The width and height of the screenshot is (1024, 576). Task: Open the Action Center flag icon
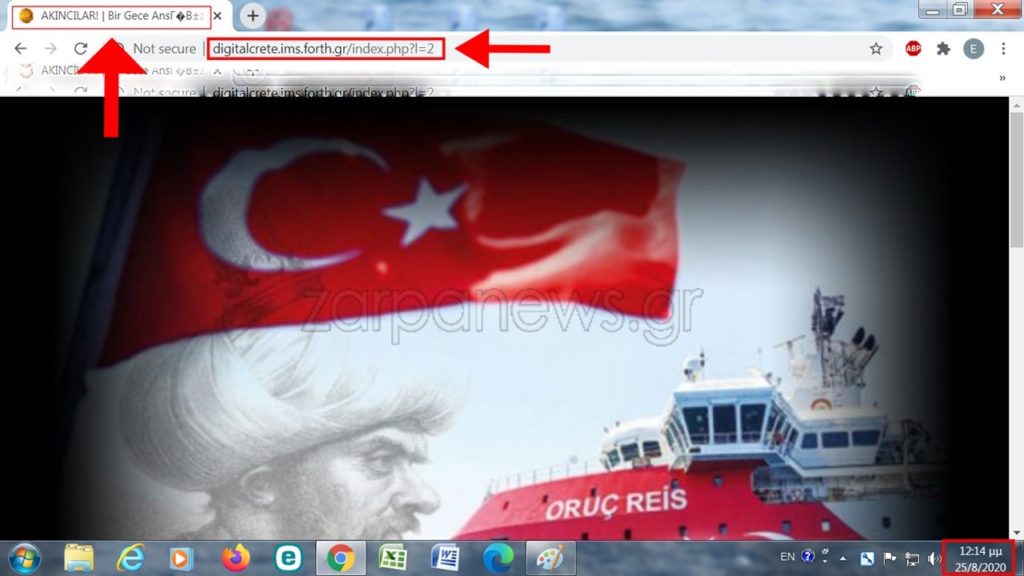889,558
